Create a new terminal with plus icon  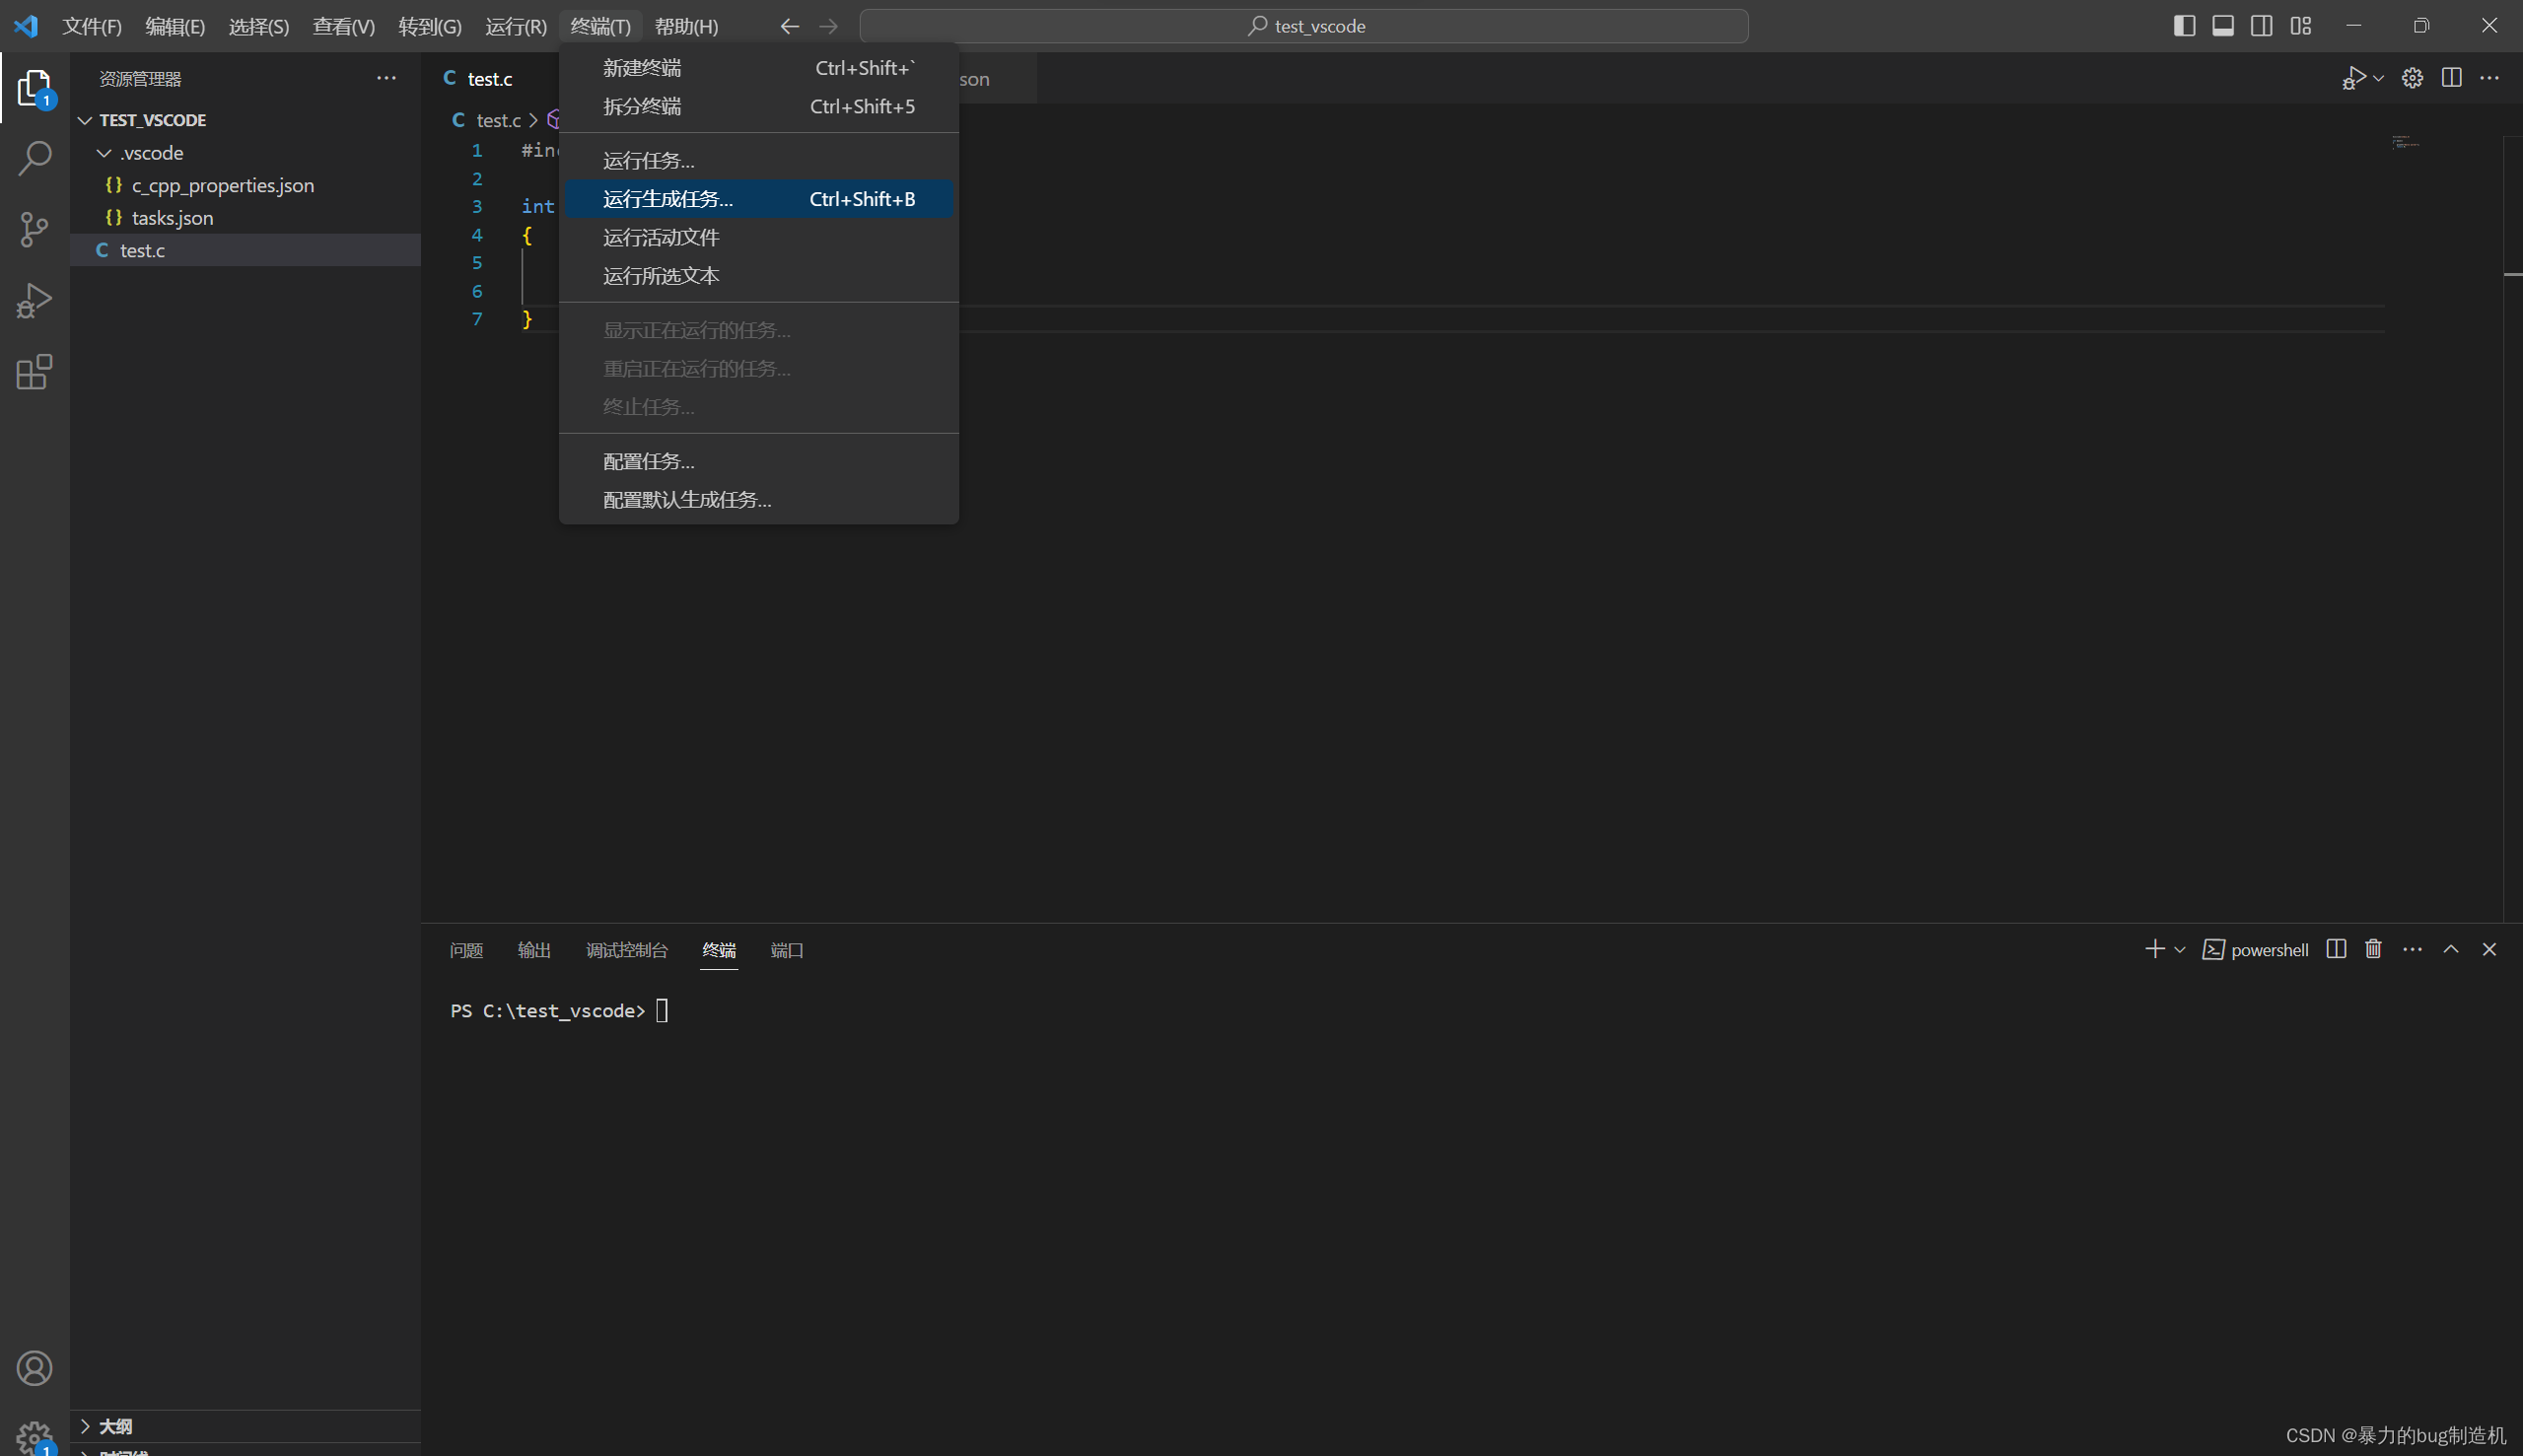click(x=2155, y=949)
